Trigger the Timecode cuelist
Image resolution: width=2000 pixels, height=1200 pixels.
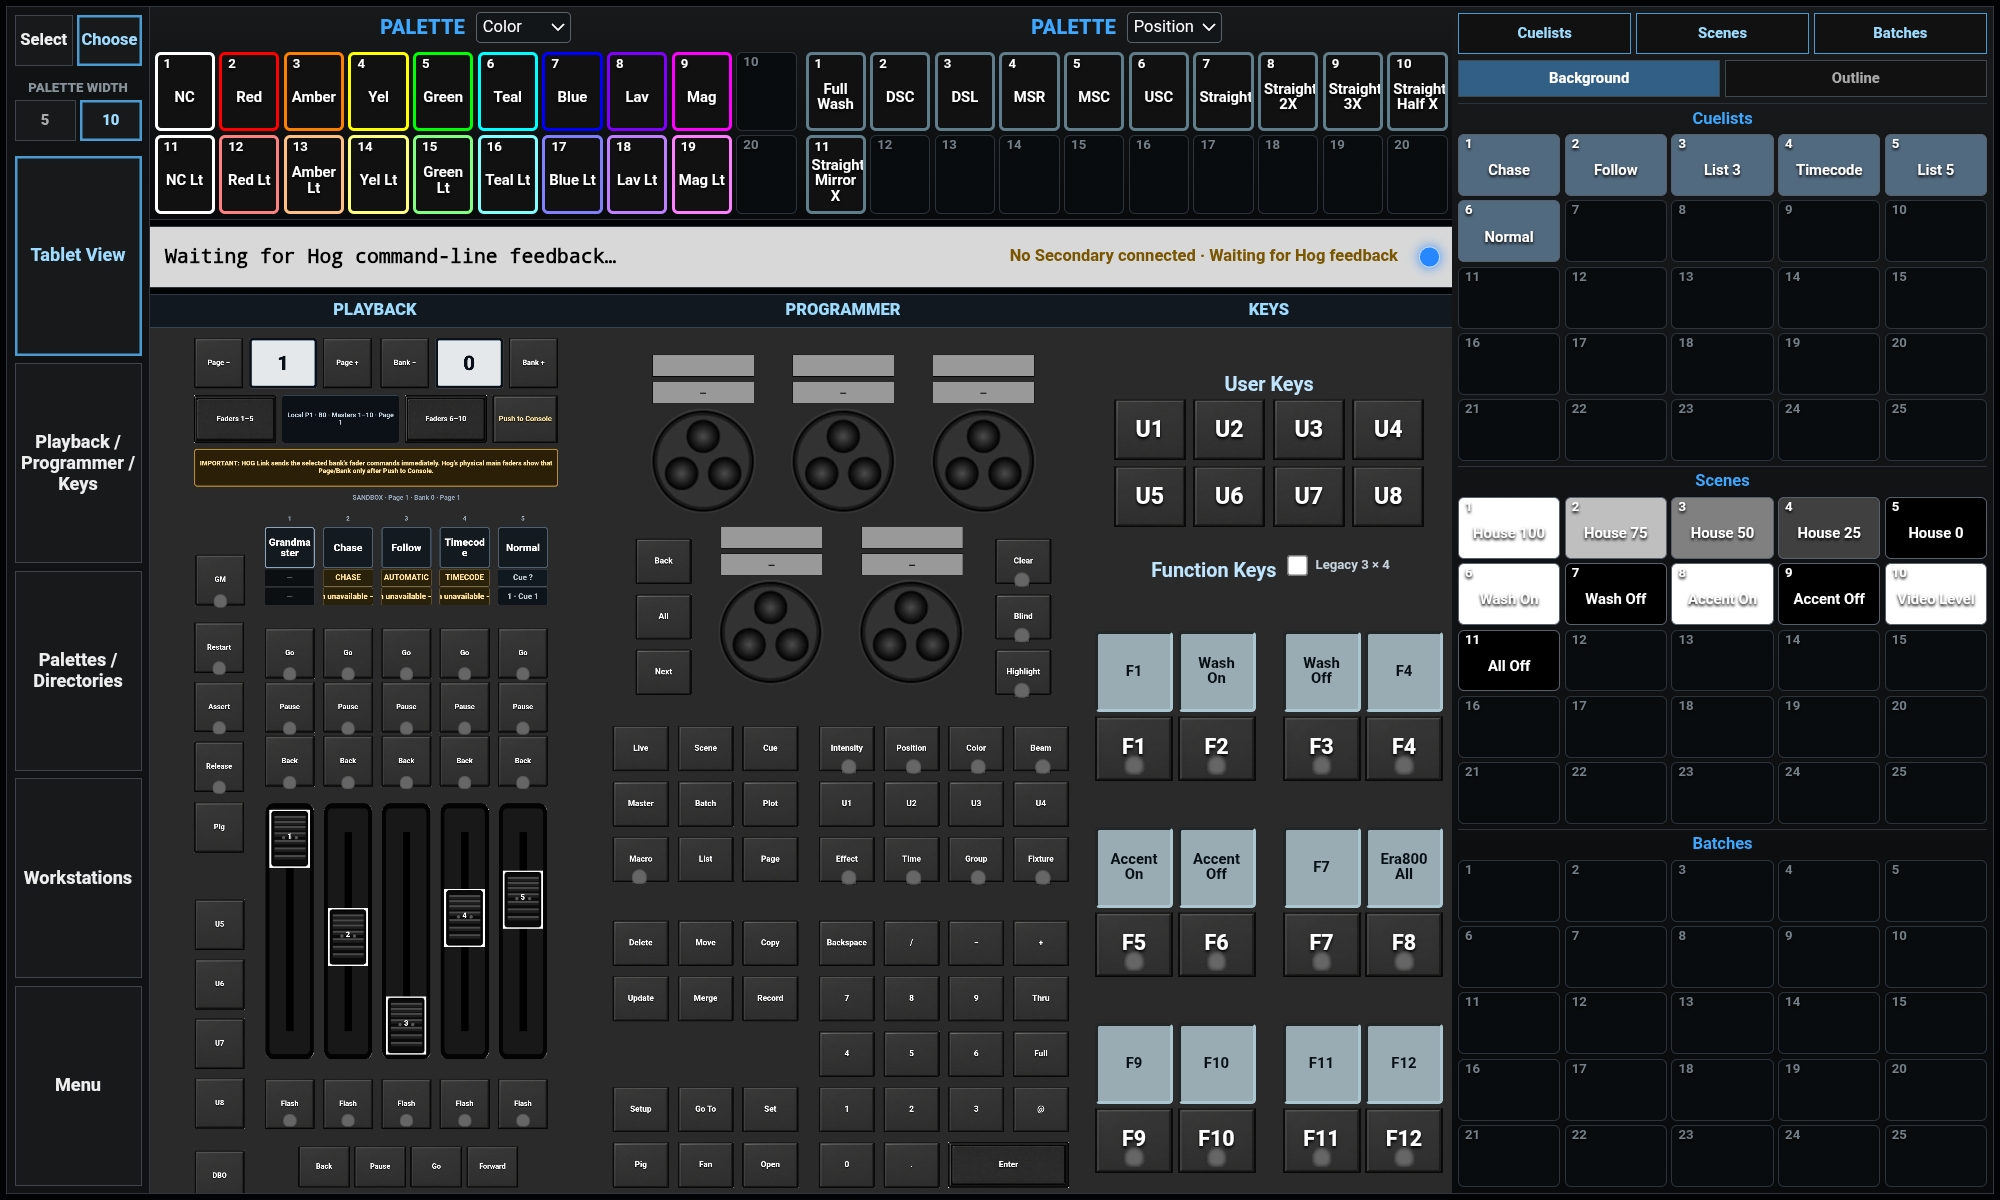coord(1829,165)
